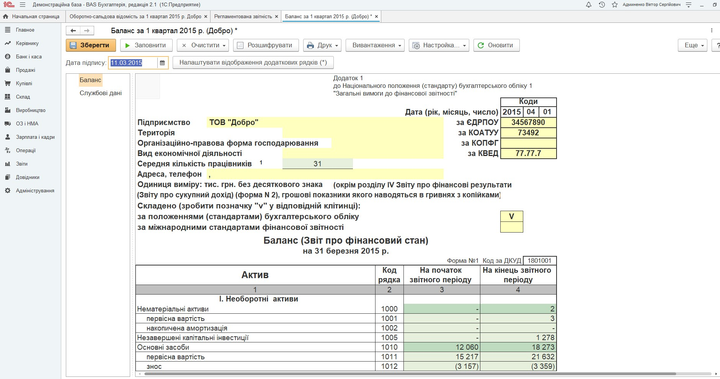720x379 pixels.
Task: Click the Главное section icon
Action: pos(7,30)
